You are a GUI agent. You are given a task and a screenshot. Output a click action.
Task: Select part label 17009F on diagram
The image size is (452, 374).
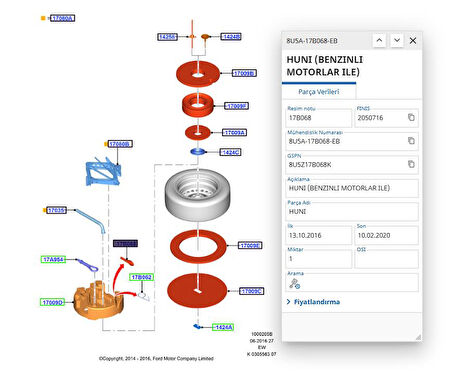click(236, 106)
